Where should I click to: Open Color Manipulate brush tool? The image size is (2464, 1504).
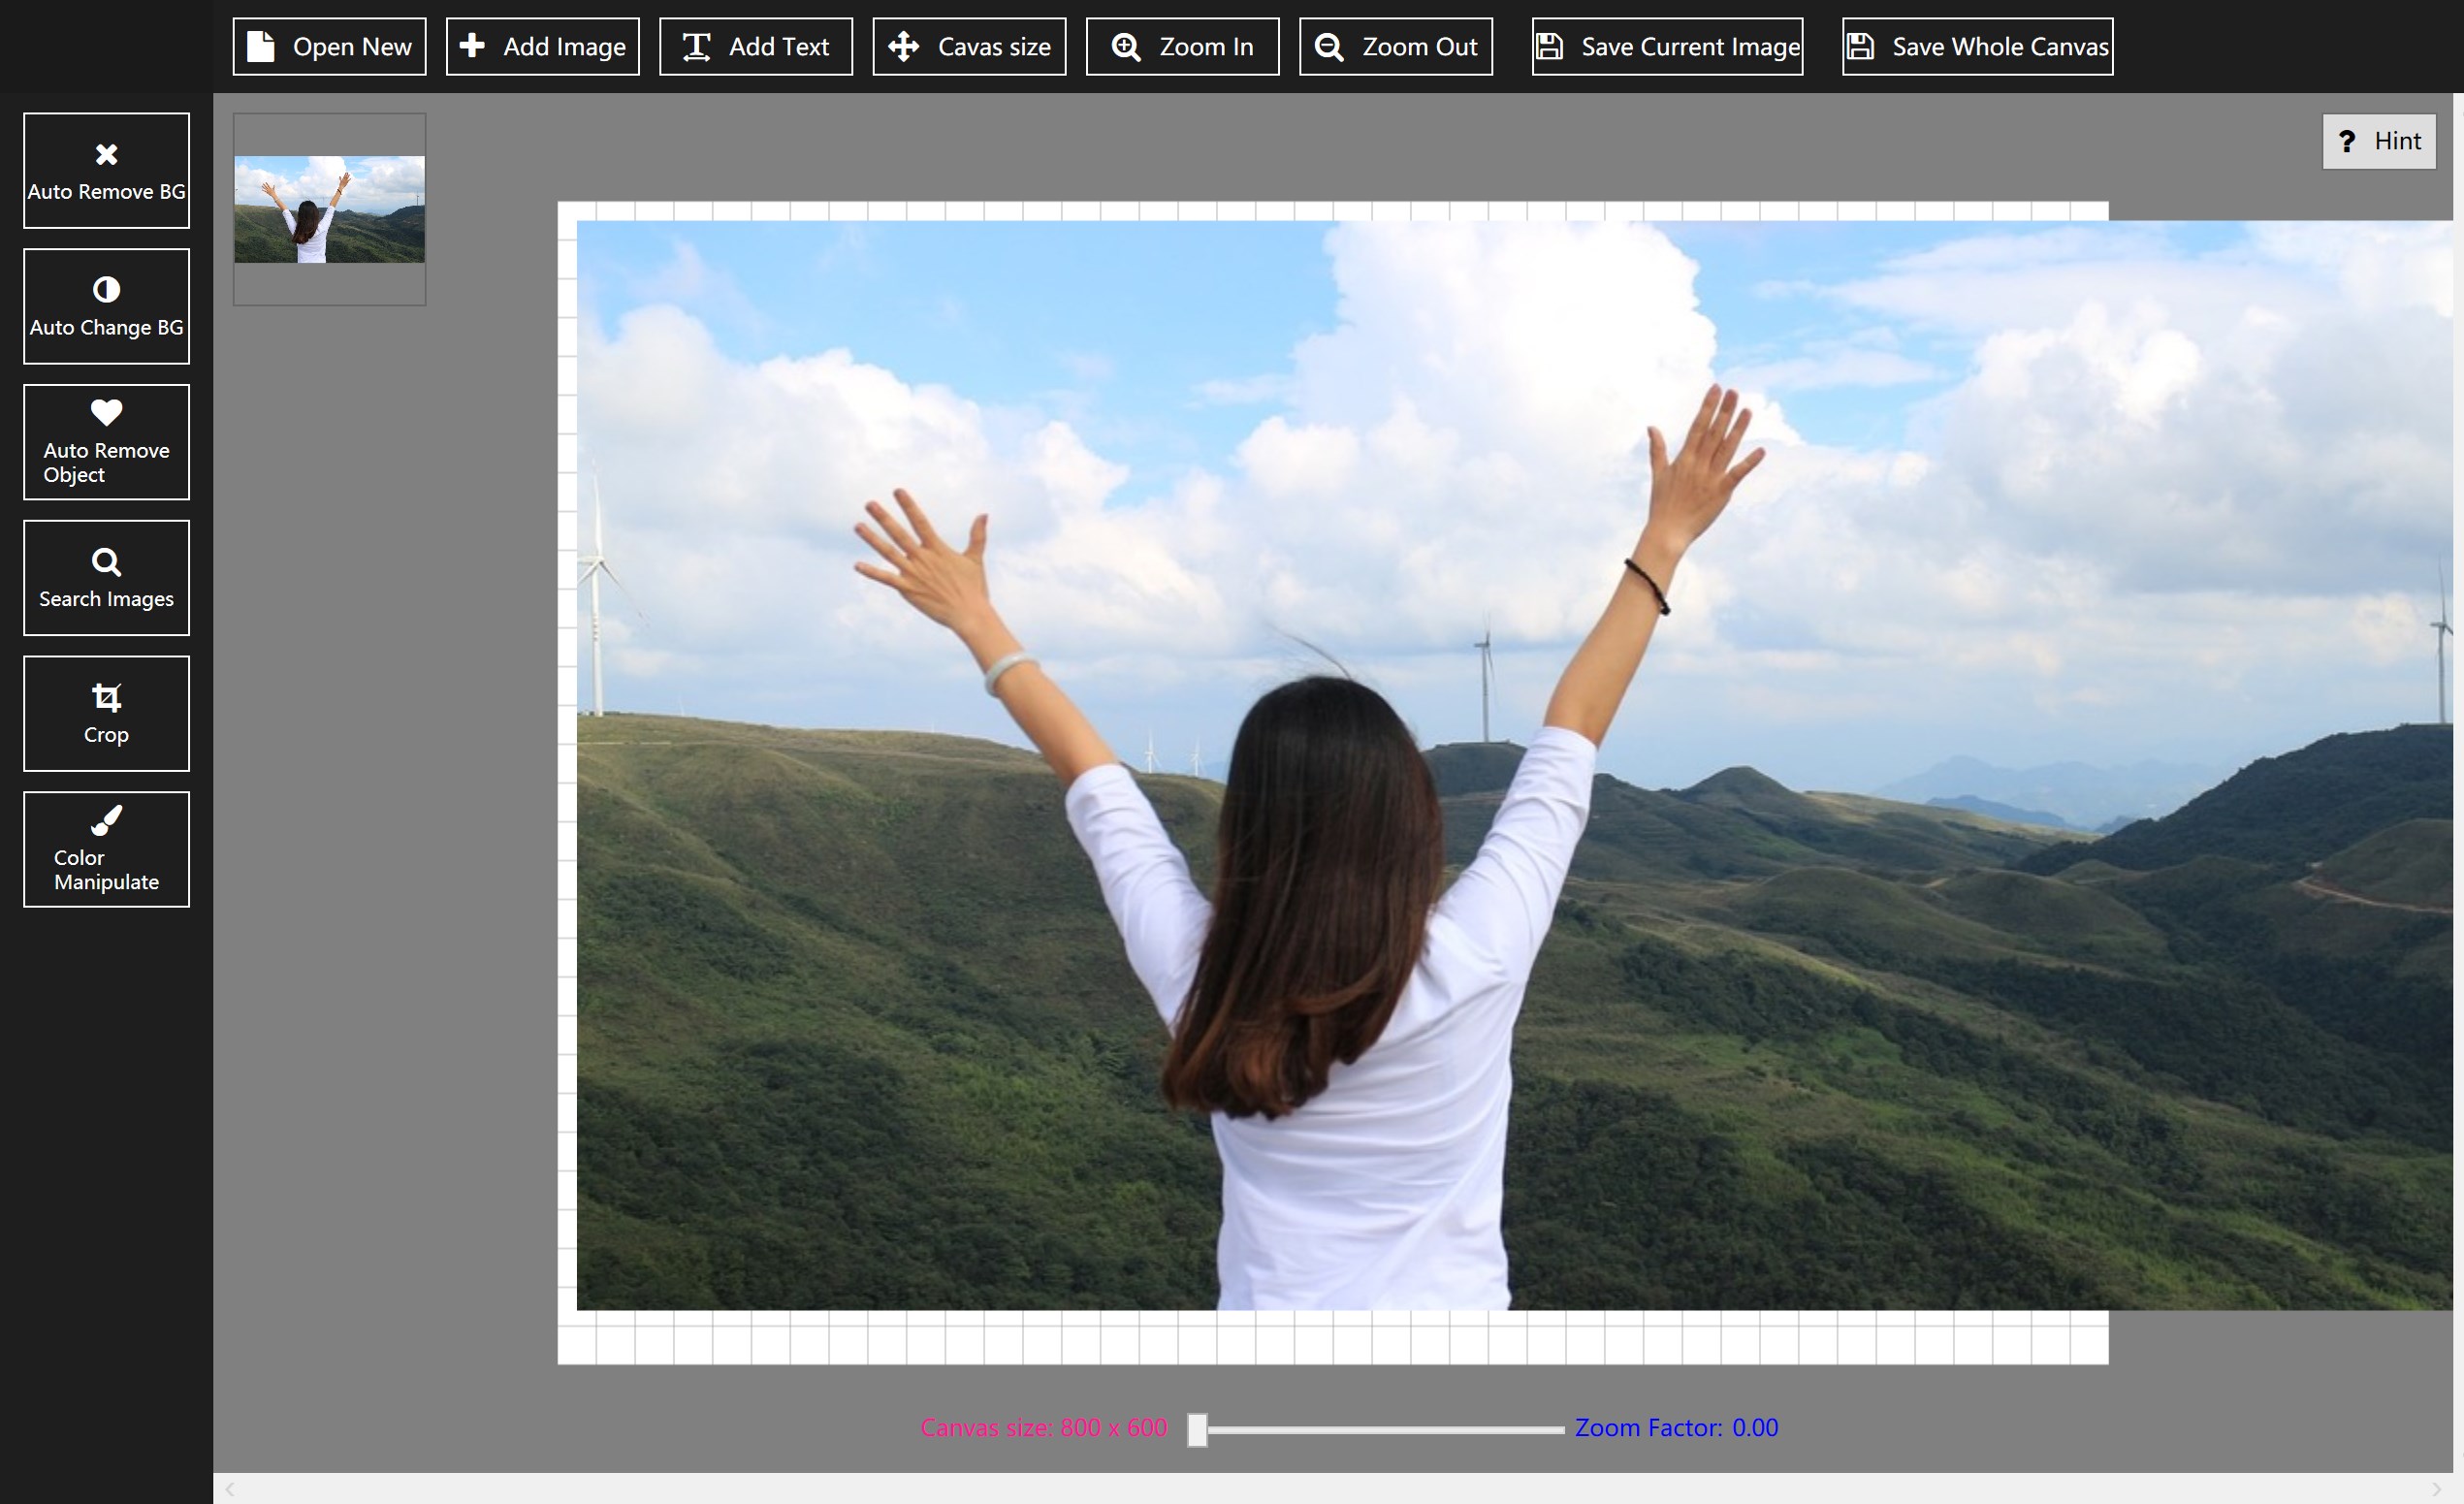pos(106,821)
